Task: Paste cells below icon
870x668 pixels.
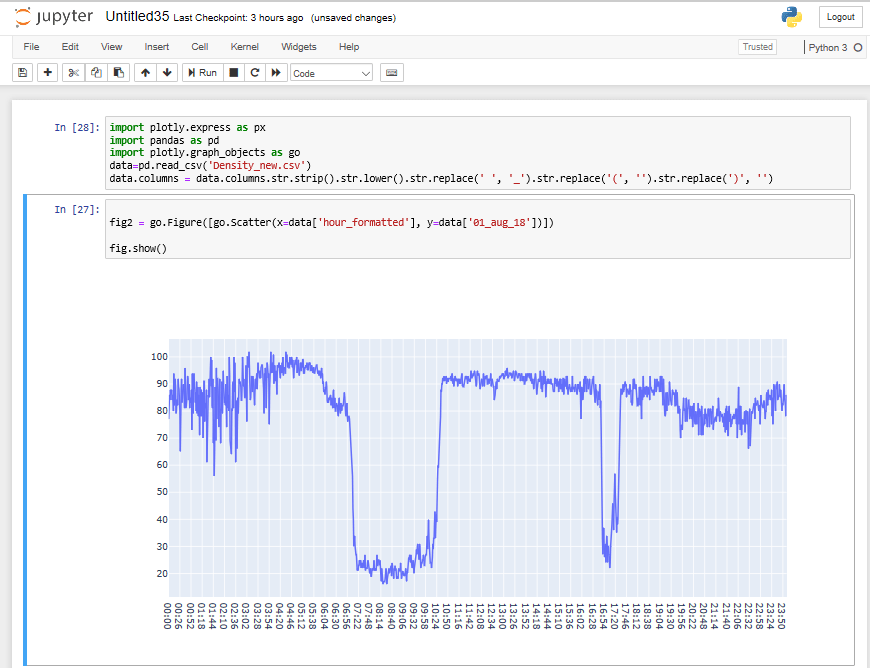Action: coord(118,73)
